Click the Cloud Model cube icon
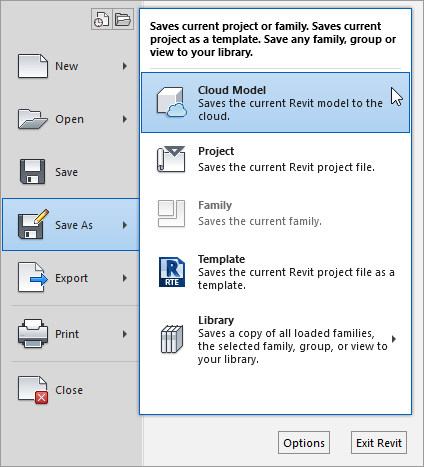This screenshot has height=467, width=424. 172,102
